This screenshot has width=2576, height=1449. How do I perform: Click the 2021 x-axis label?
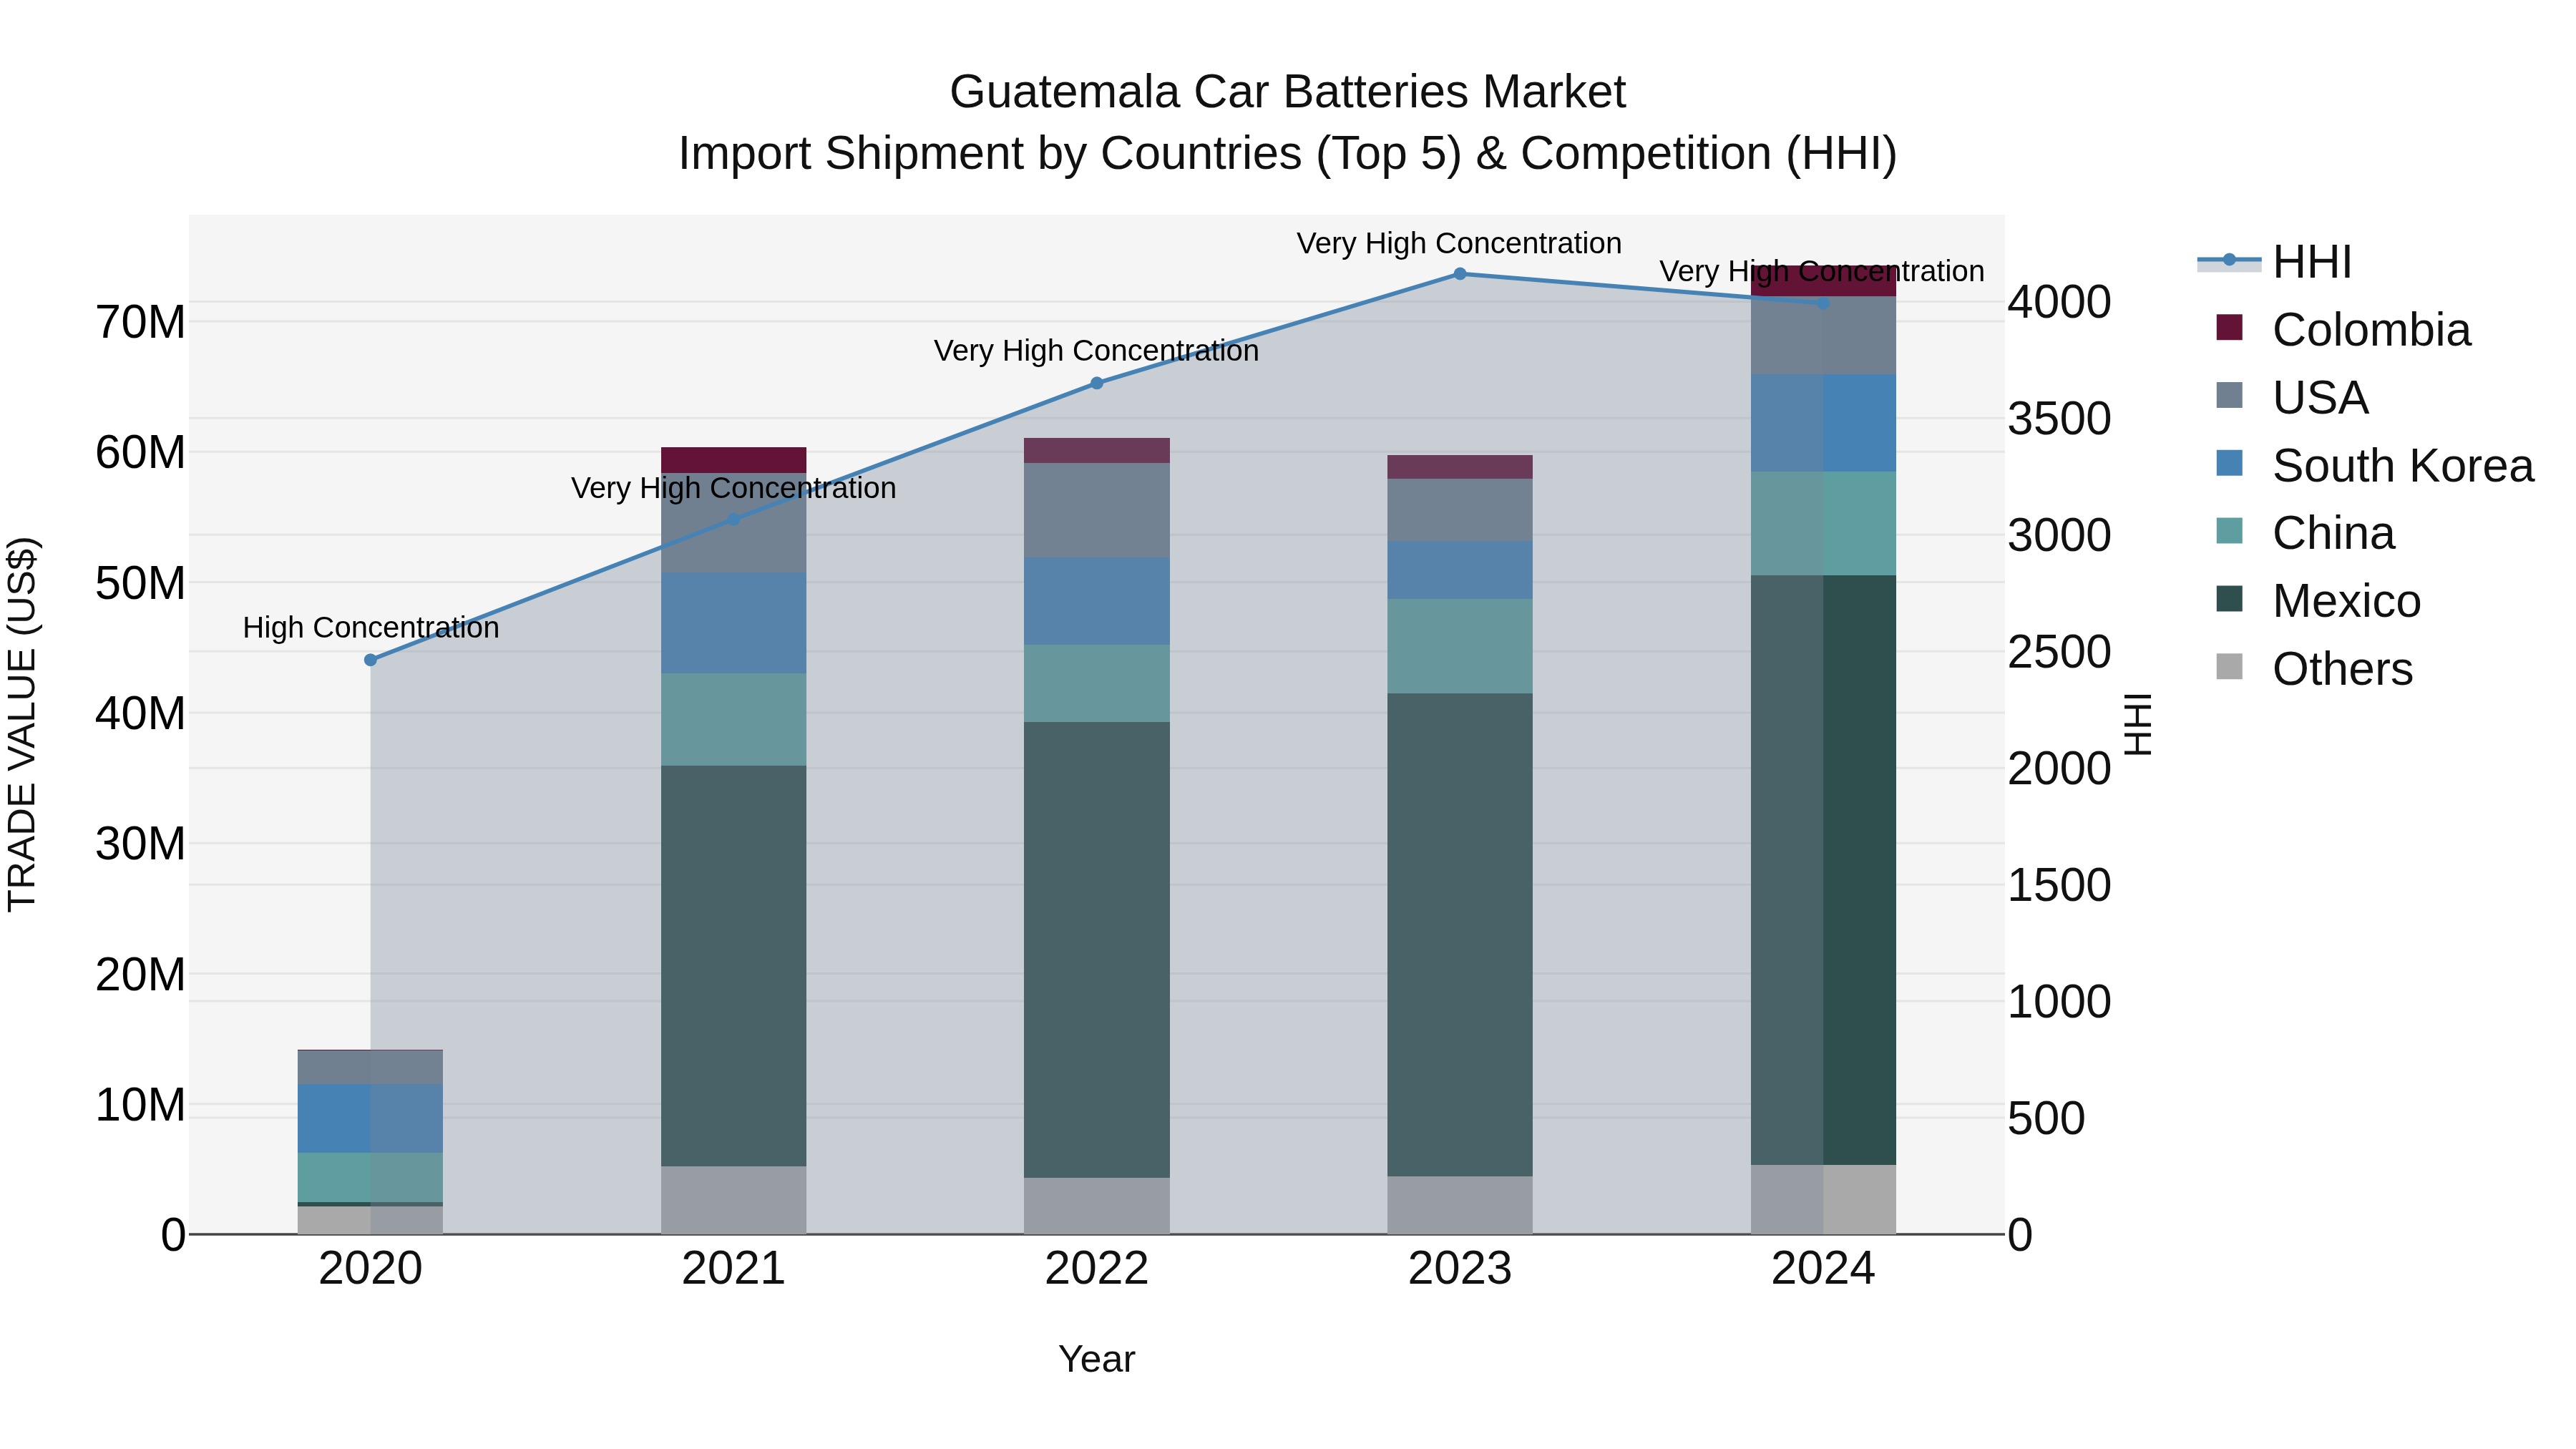tap(733, 1269)
